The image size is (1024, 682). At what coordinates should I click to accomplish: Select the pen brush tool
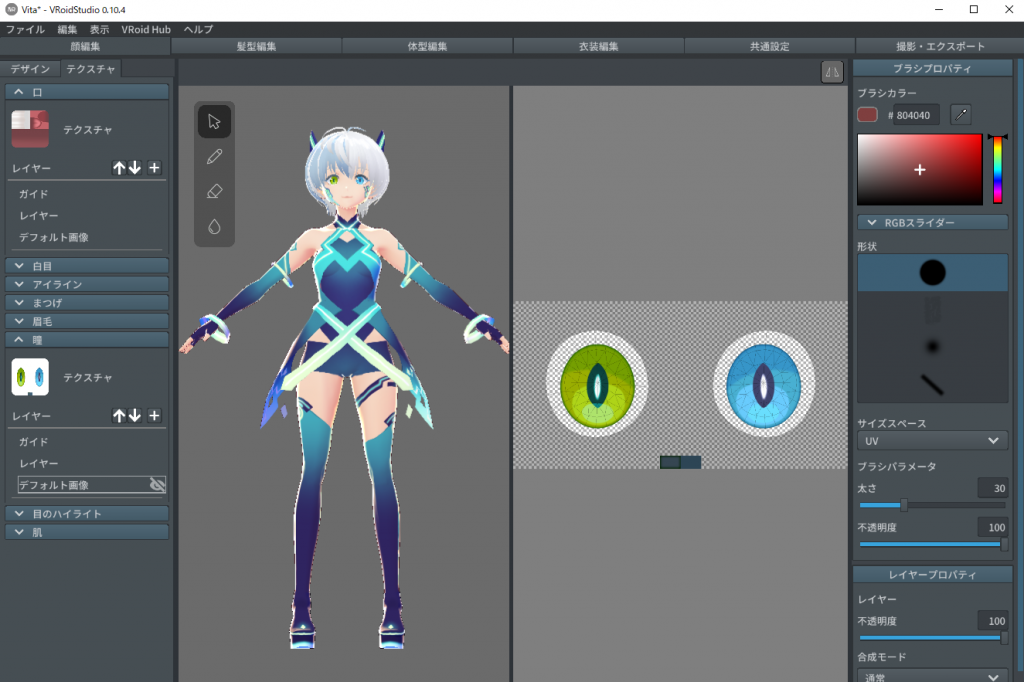pyautogui.click(x=214, y=157)
